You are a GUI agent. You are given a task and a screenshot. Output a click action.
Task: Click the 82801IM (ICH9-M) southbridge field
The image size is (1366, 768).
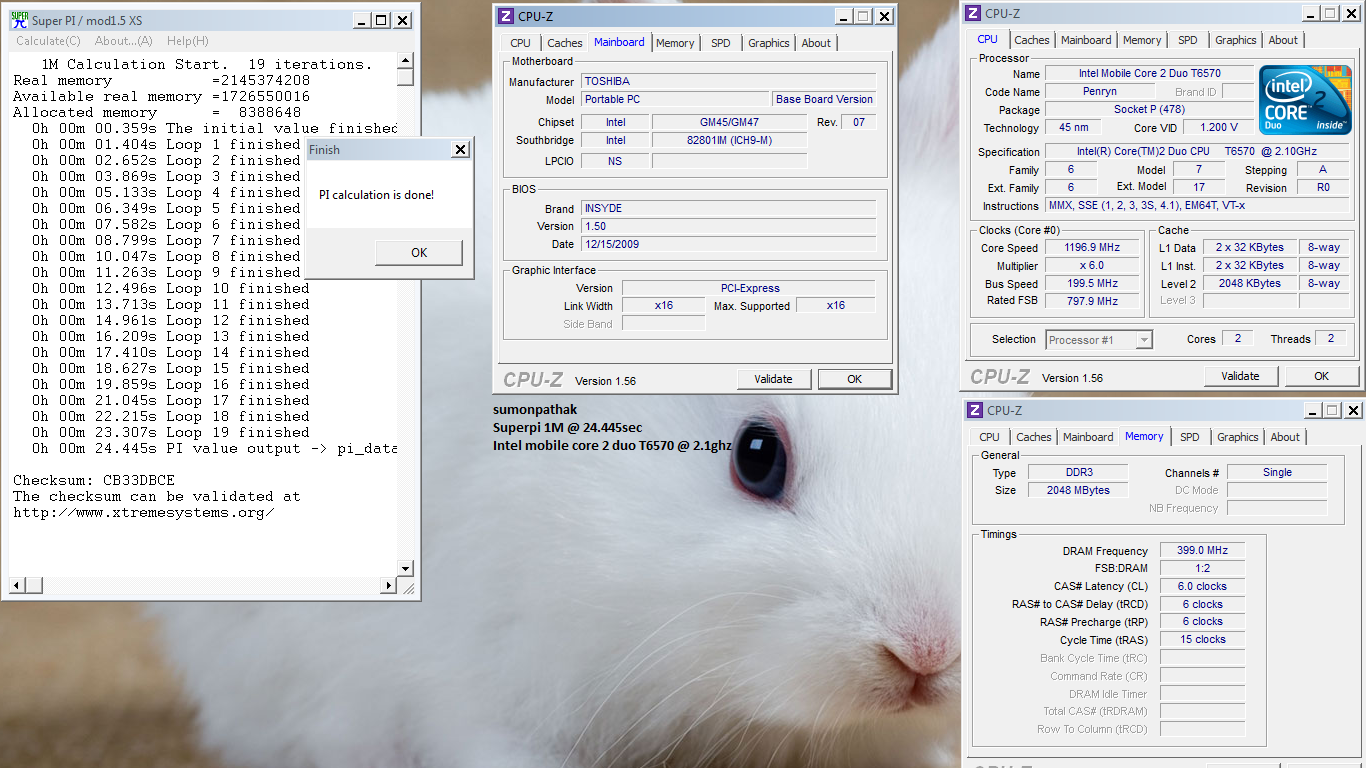729,140
